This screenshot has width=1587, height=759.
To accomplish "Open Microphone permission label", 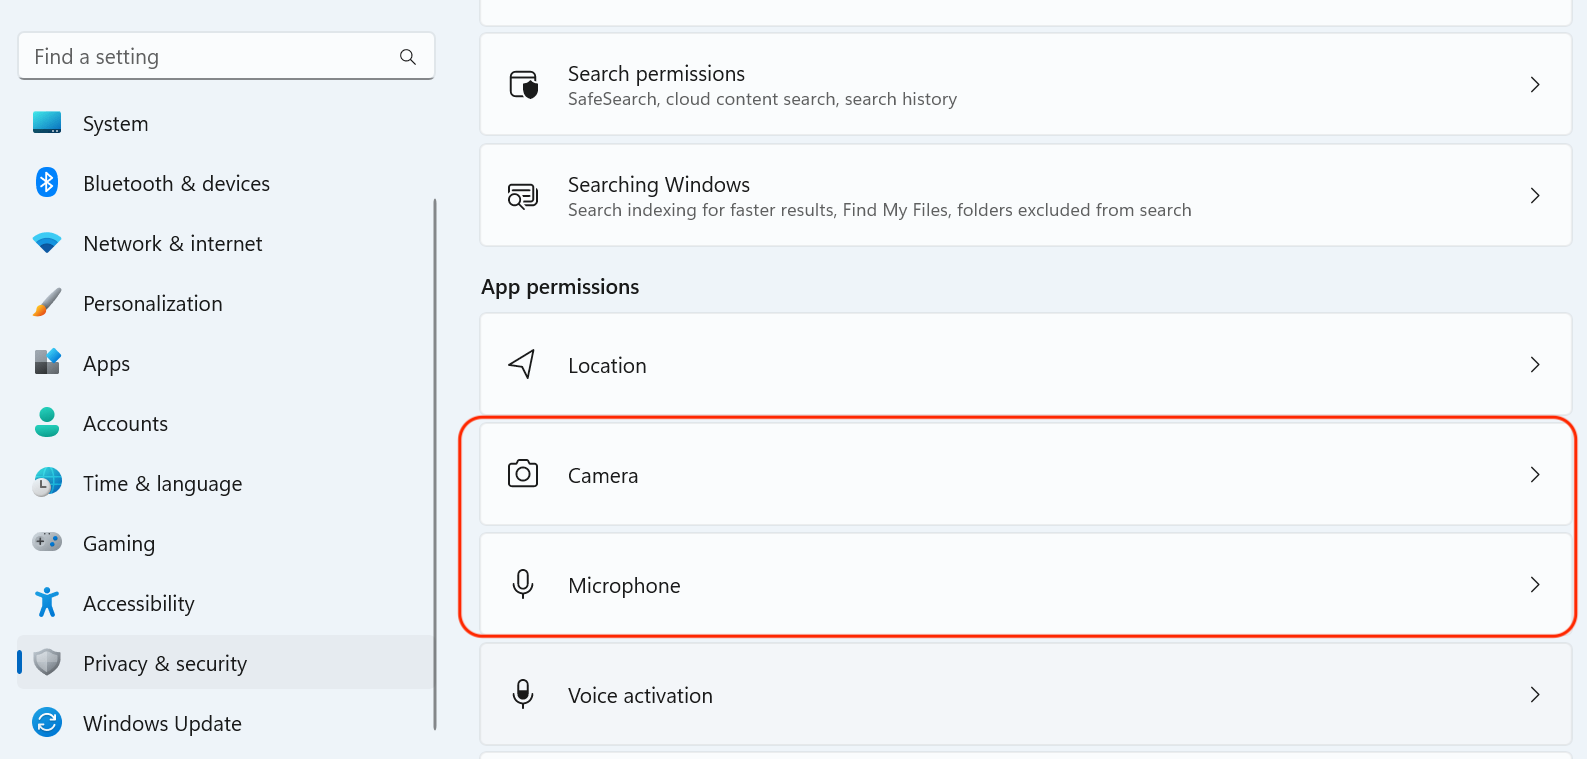I will coord(624,586).
